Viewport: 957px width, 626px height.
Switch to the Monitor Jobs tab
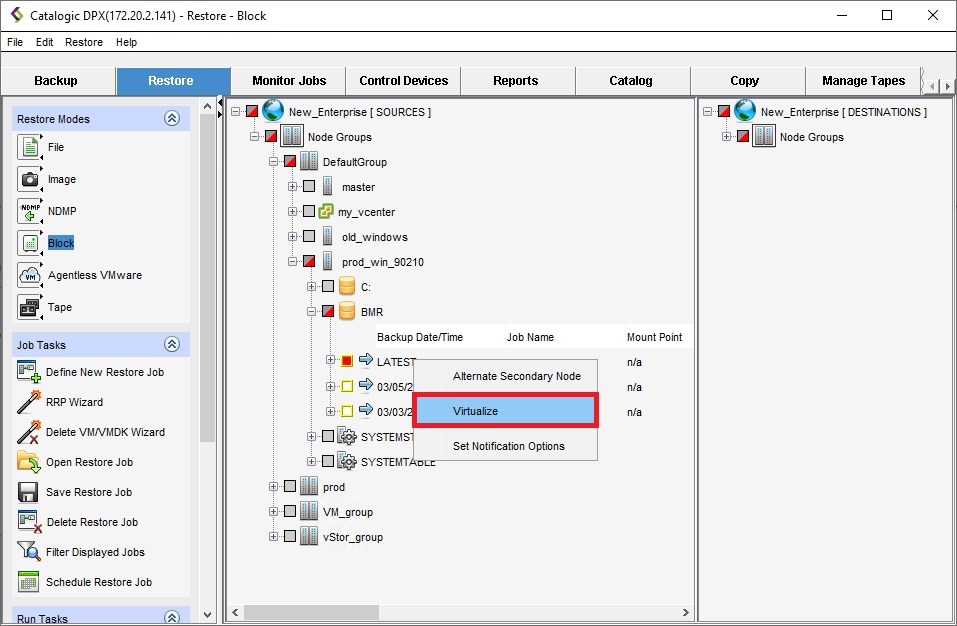(288, 80)
